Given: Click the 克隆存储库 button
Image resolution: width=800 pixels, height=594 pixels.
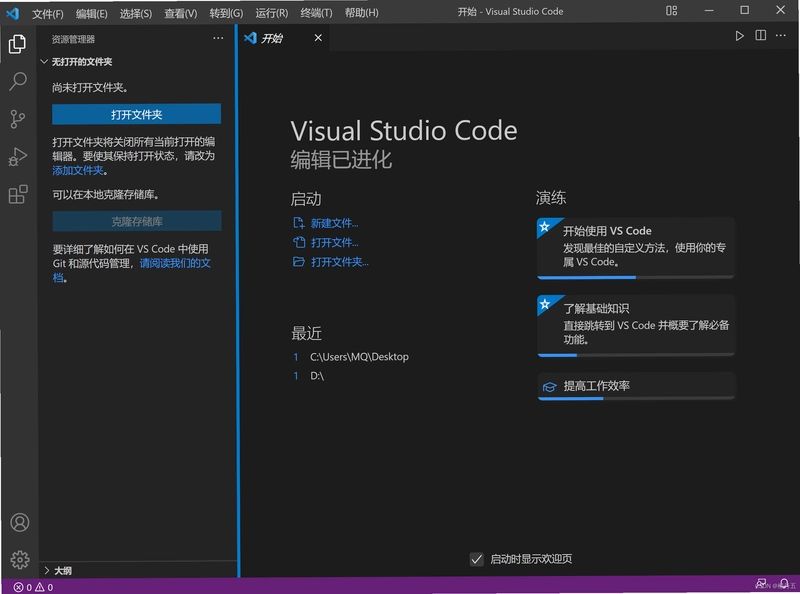Looking at the screenshot, I should pyautogui.click(x=137, y=221).
